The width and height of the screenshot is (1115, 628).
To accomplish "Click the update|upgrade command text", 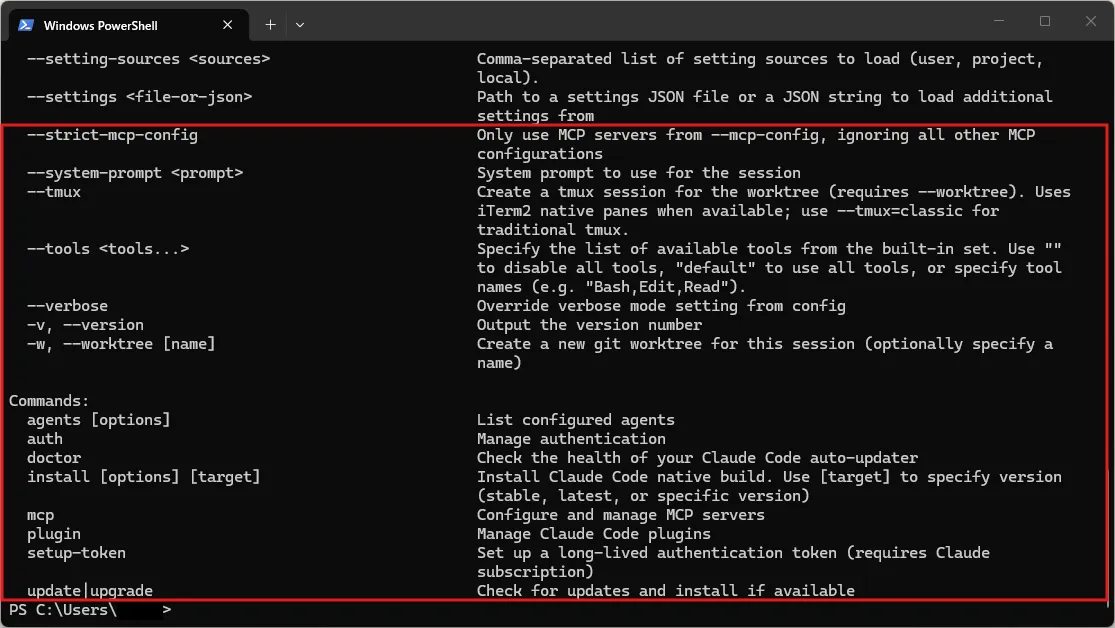I will 90,591.
